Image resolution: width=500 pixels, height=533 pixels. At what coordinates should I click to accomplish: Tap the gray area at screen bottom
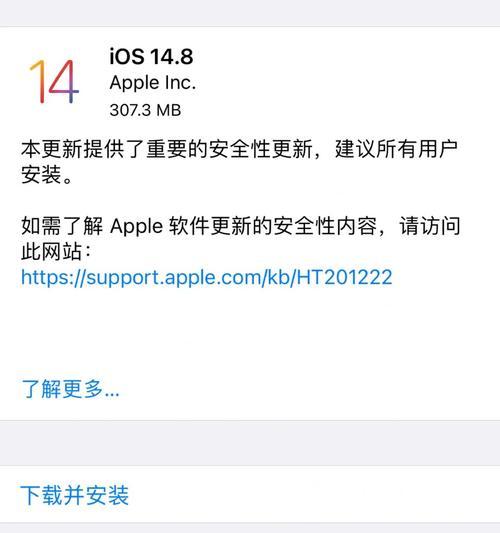[250, 528]
